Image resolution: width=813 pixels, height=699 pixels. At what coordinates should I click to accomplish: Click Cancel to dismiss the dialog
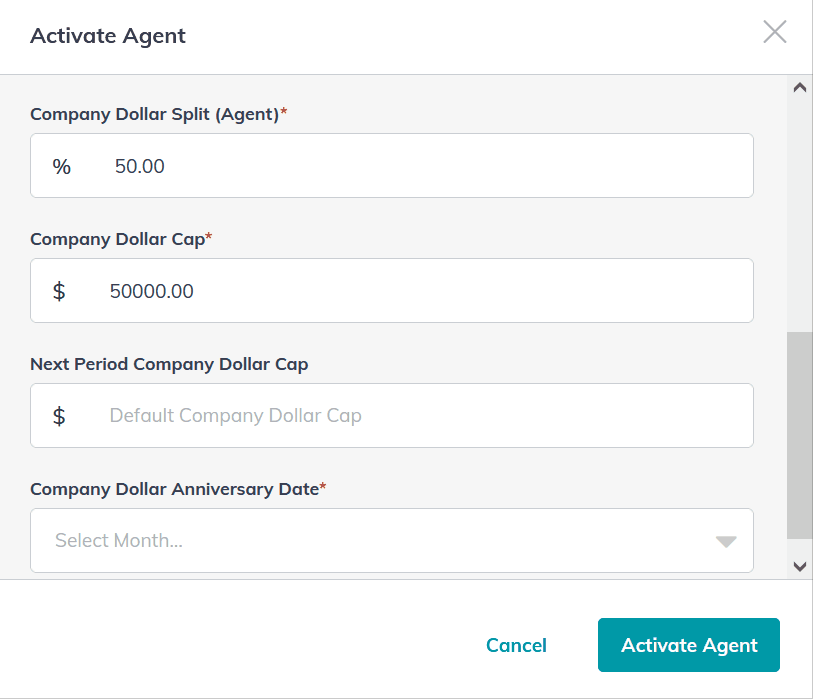point(516,645)
